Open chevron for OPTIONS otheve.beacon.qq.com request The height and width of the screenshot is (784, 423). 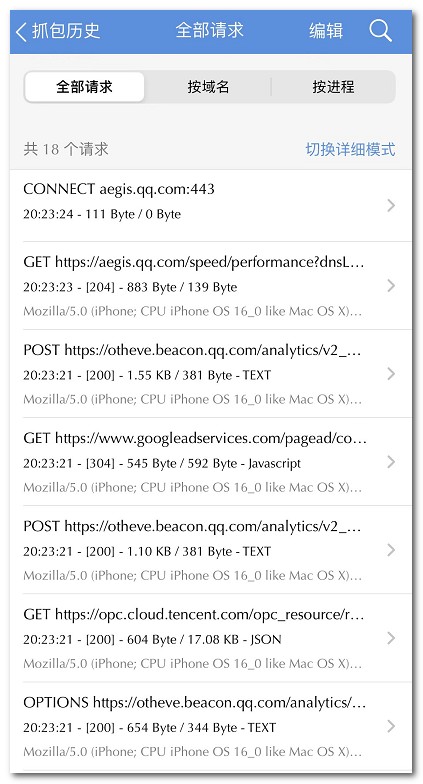click(392, 726)
